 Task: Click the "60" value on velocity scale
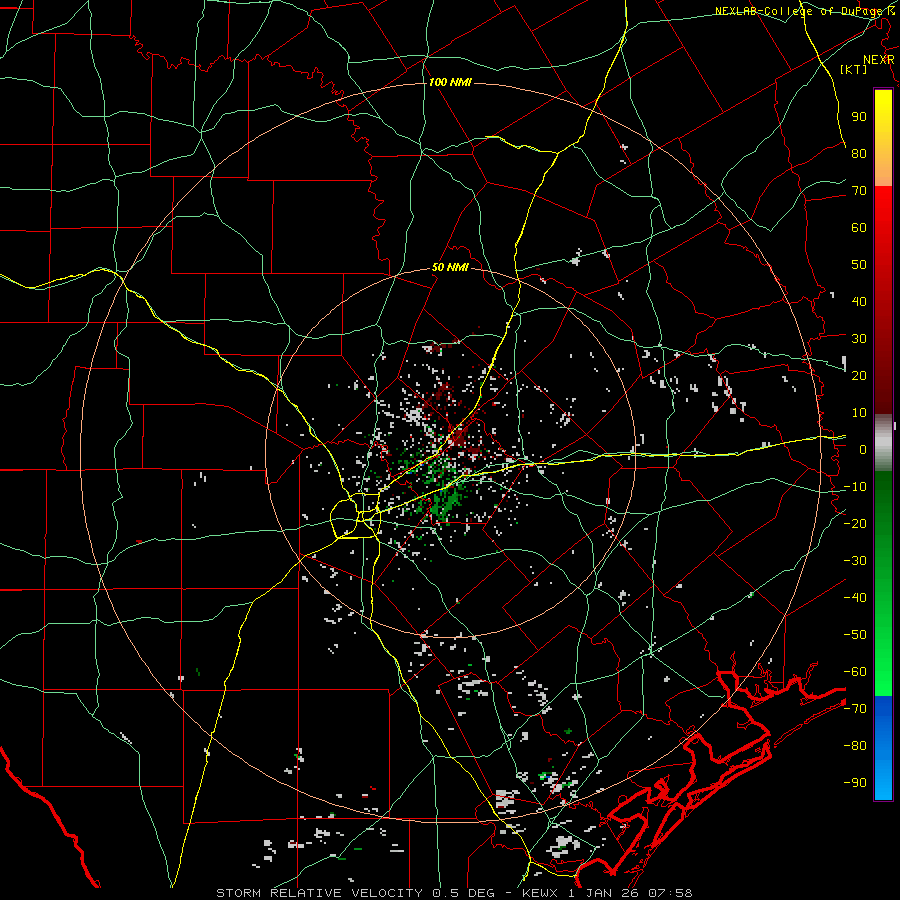point(859,227)
